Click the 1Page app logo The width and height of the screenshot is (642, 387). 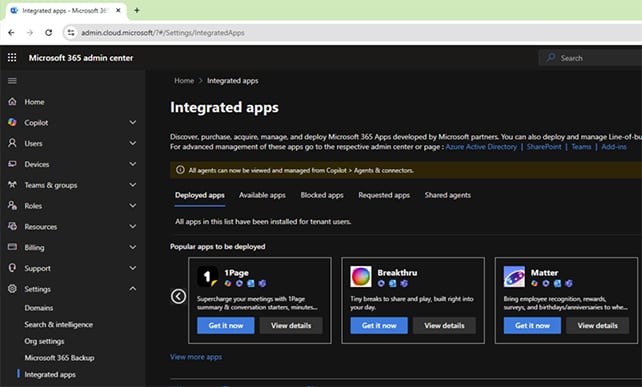[x=208, y=276]
